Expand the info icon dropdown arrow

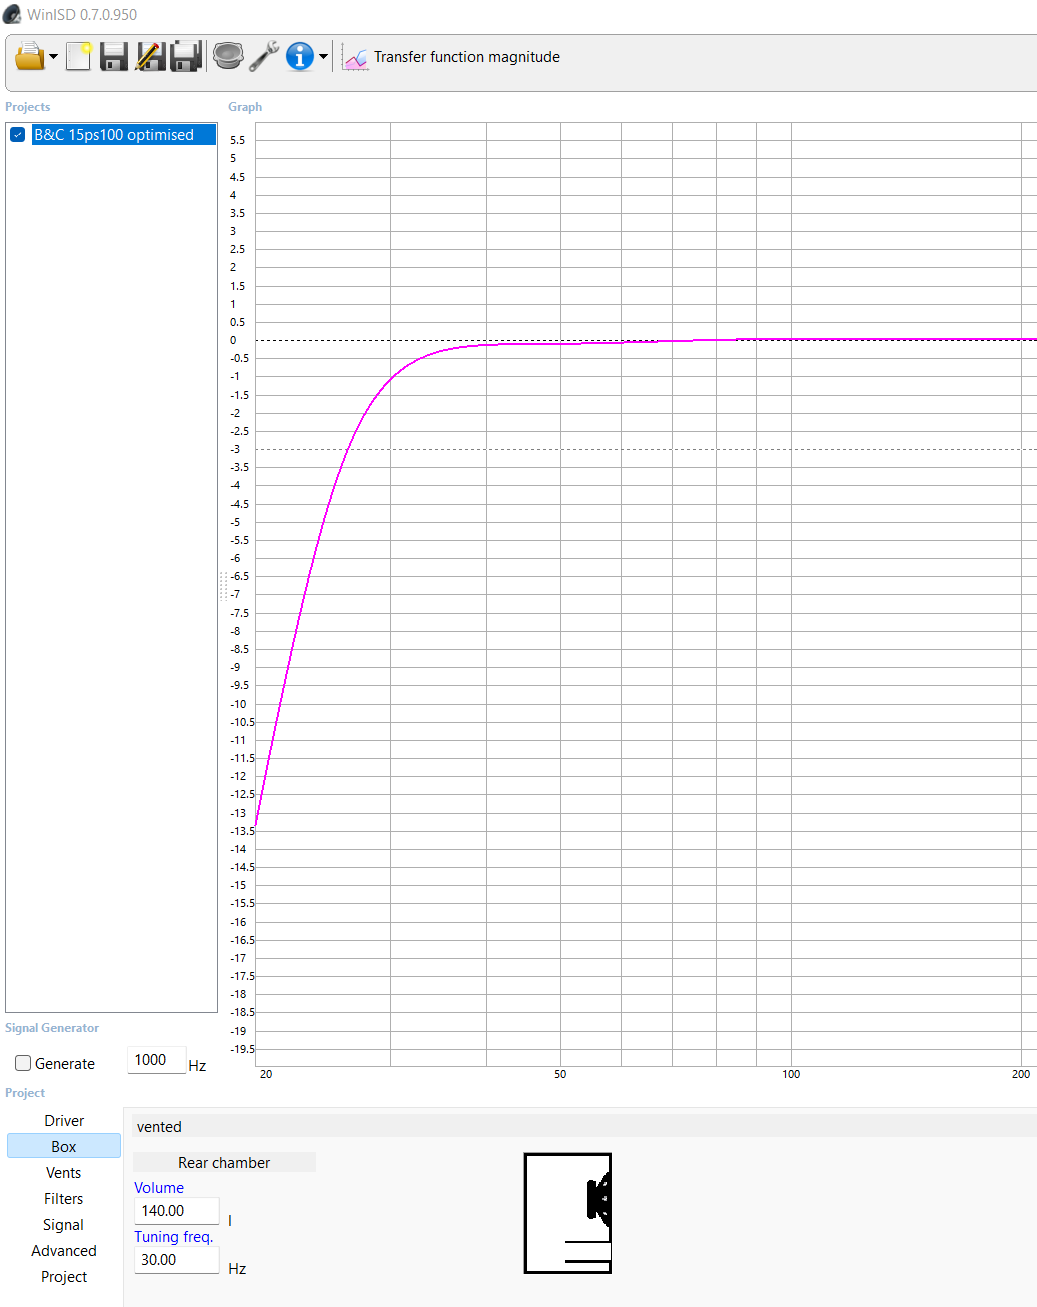pos(323,57)
